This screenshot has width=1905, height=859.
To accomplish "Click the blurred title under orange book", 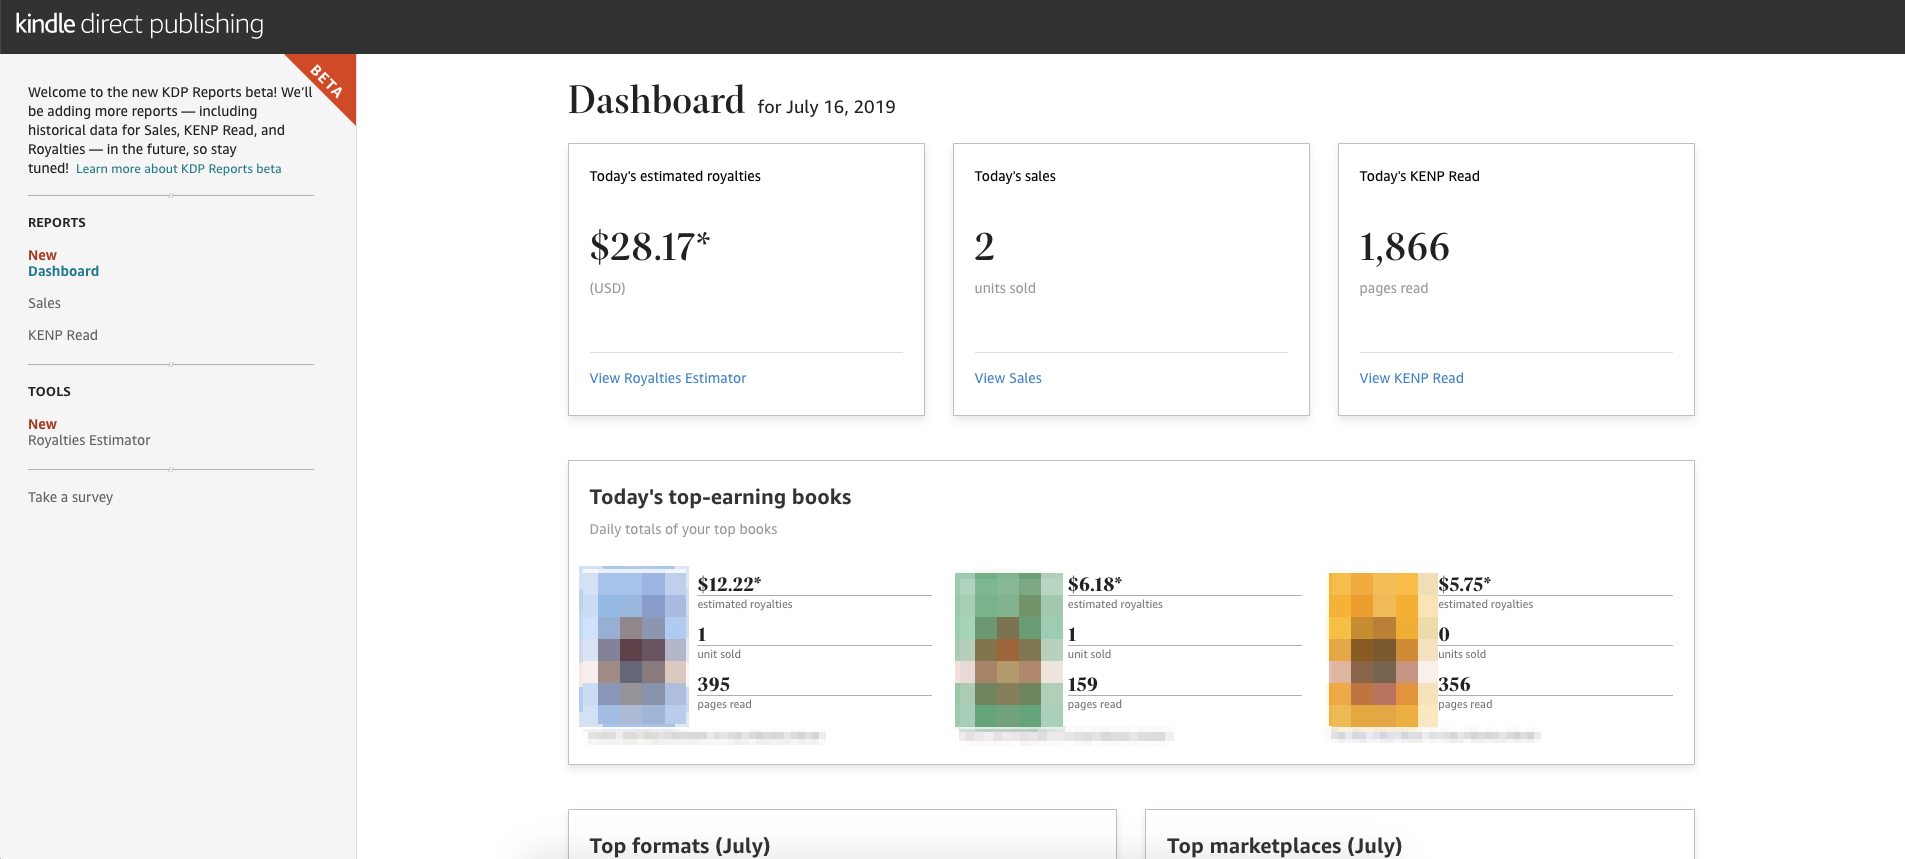I will [x=1435, y=736].
